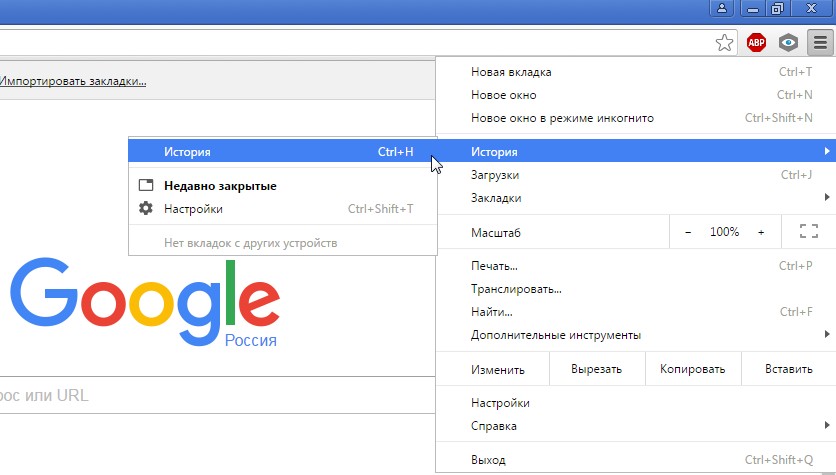Click the window icon beside Недавно закрытые

pyautogui.click(x=146, y=185)
